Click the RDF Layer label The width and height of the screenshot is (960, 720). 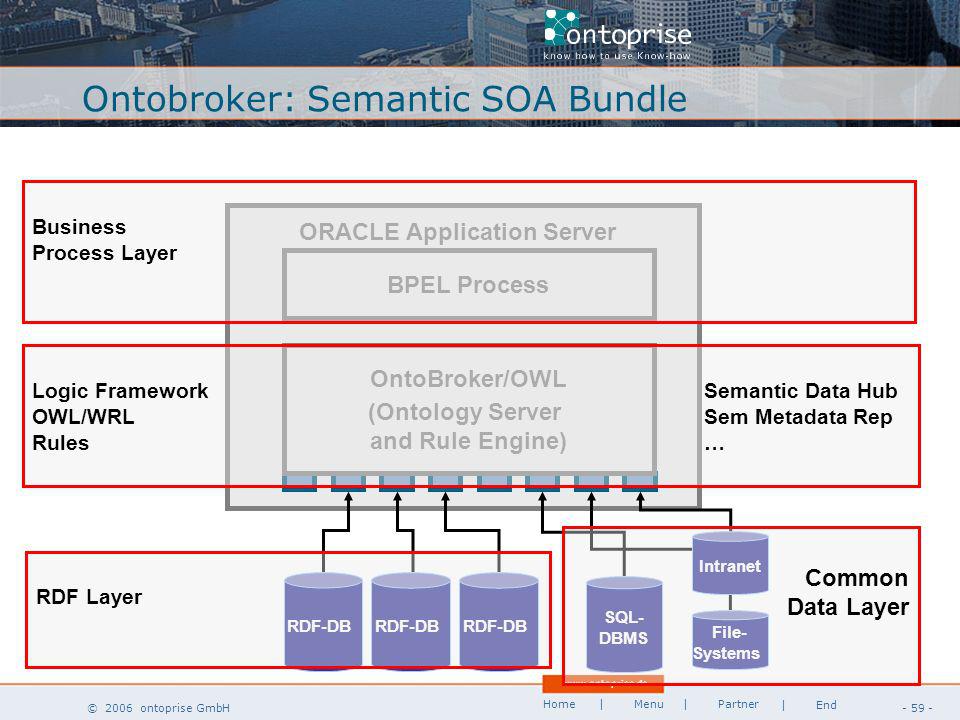89,596
